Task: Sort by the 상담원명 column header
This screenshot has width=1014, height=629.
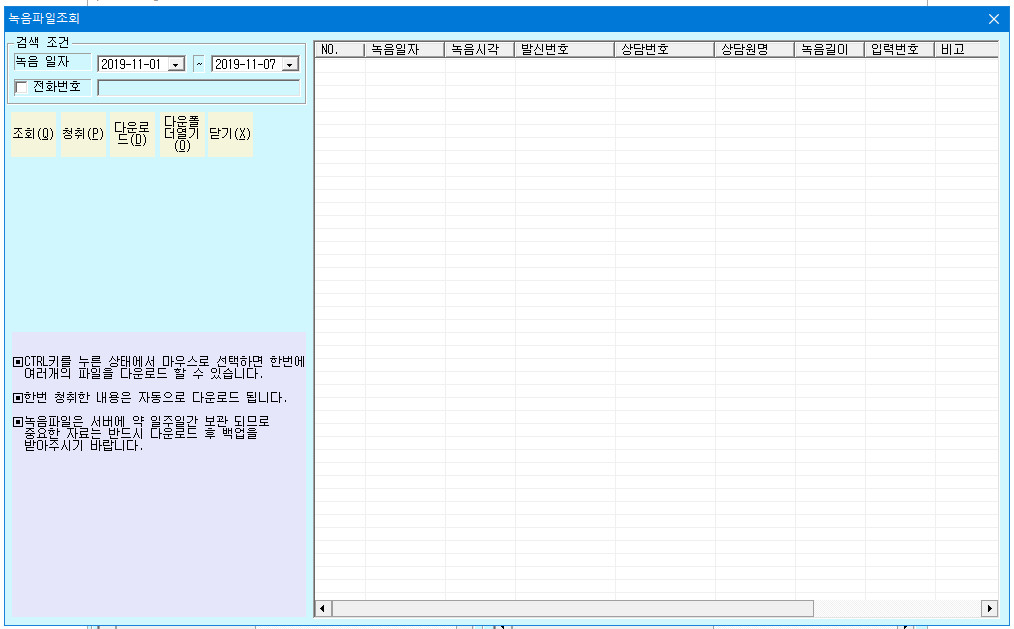Action: point(755,49)
